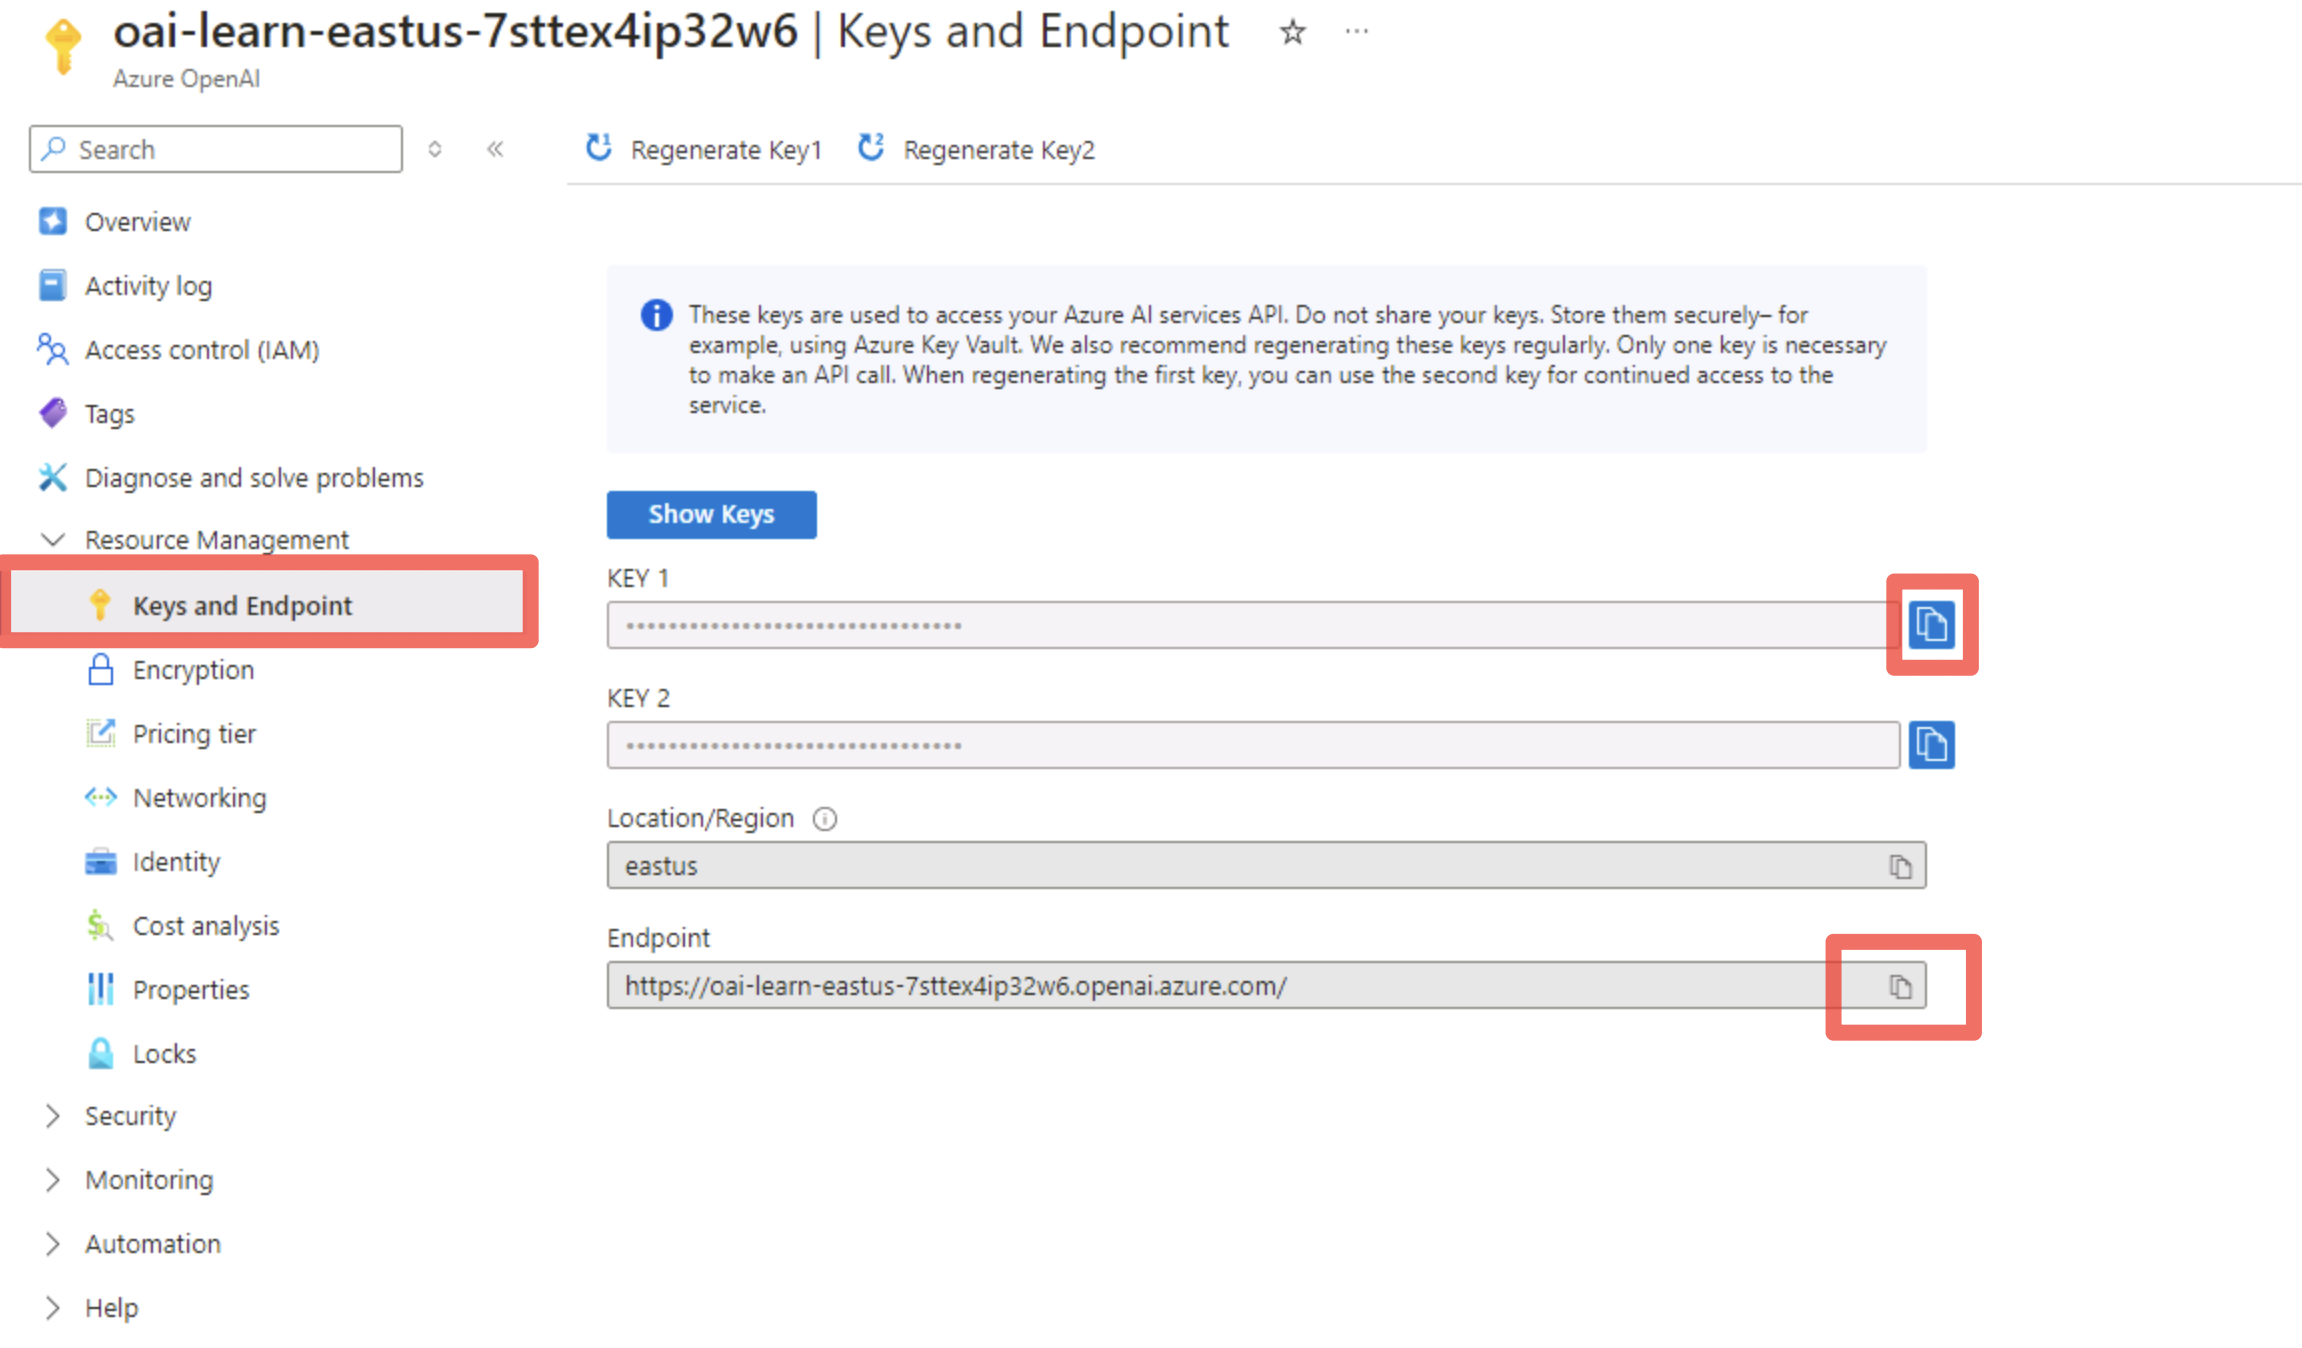The image size is (2302, 1348).
Task: Click the Encryption lock icon
Action: tap(100, 669)
